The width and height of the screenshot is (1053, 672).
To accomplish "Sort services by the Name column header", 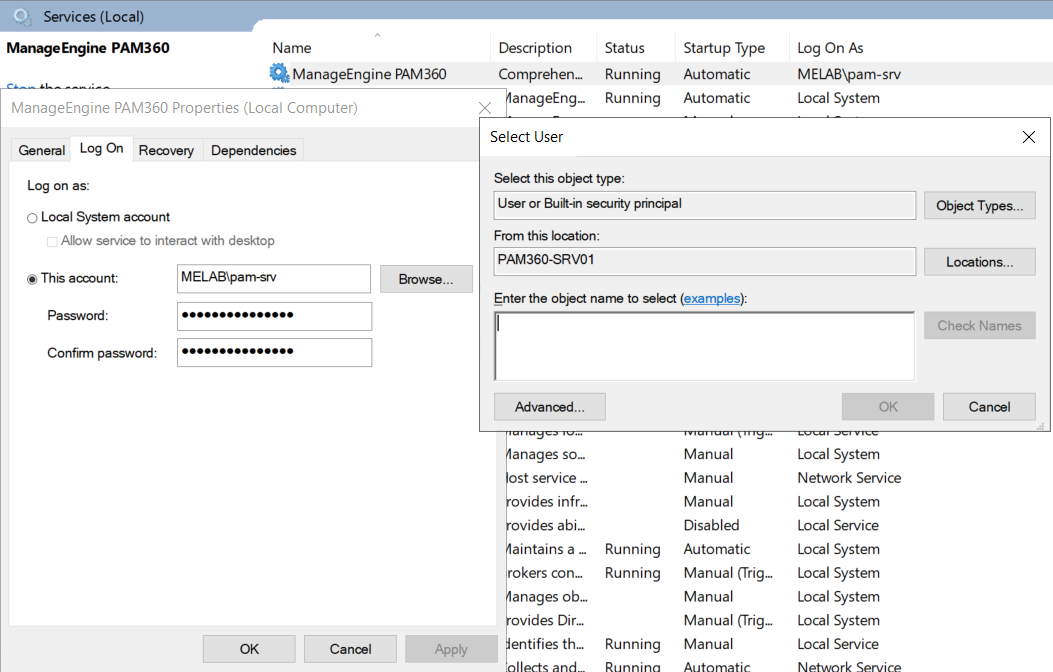I will click(292, 48).
